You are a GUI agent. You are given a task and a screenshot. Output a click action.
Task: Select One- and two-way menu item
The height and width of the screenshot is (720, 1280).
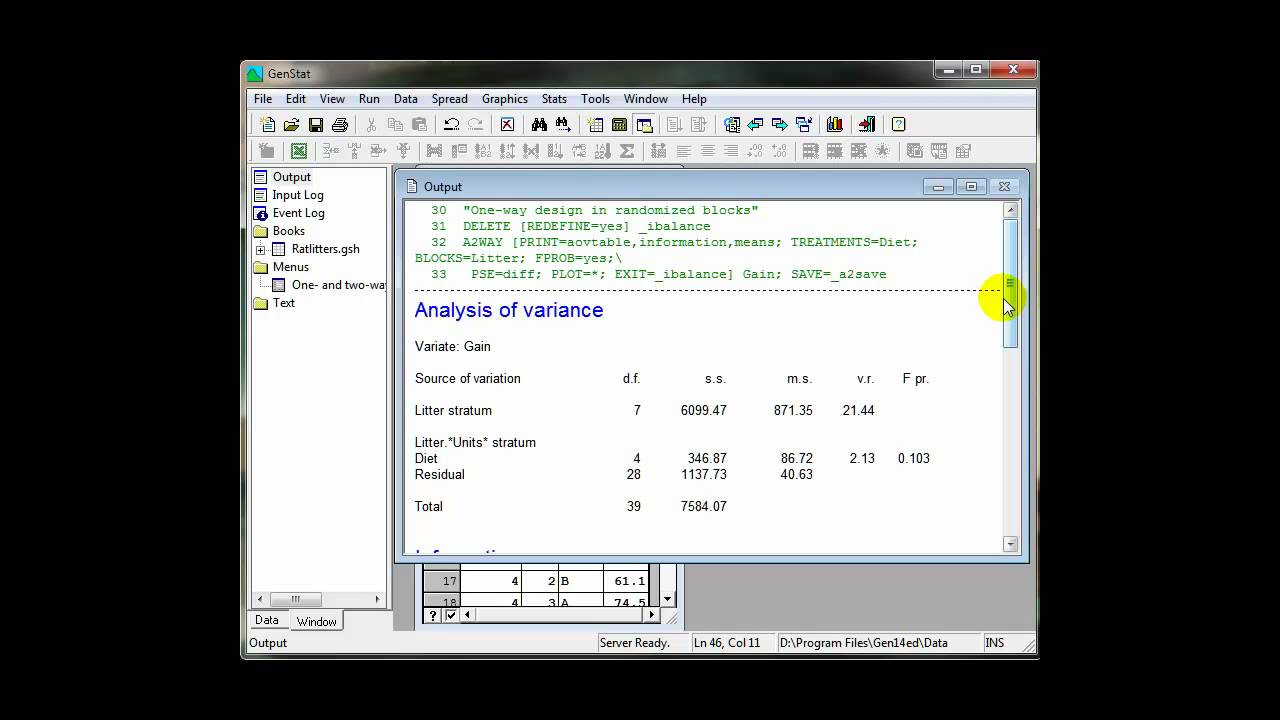click(338, 285)
